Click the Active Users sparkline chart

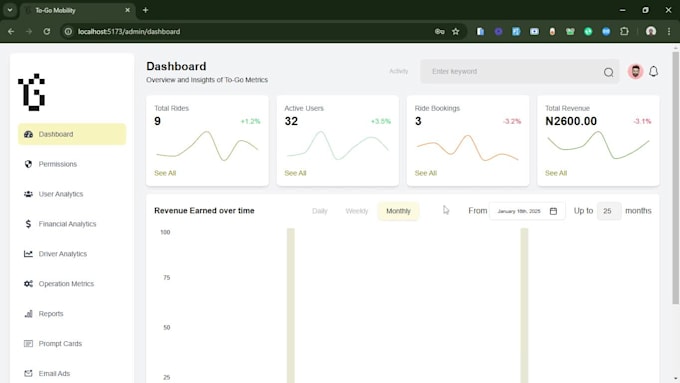337,146
